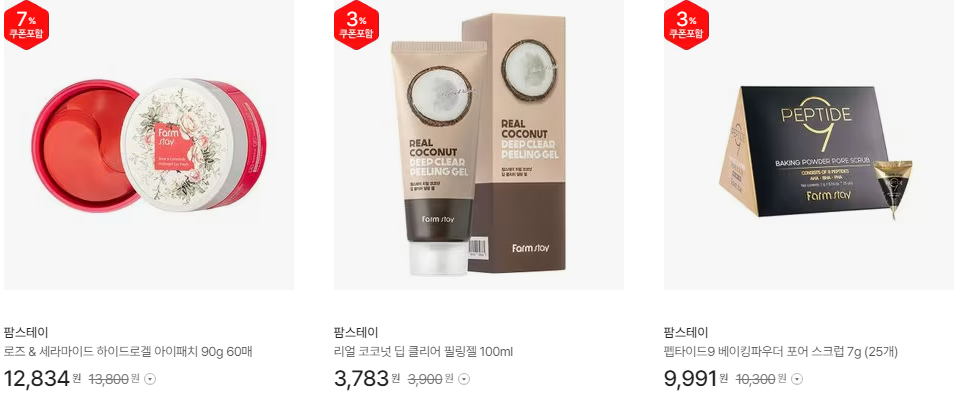
Task: Expand price details next to 10,300원
Action: point(797,379)
